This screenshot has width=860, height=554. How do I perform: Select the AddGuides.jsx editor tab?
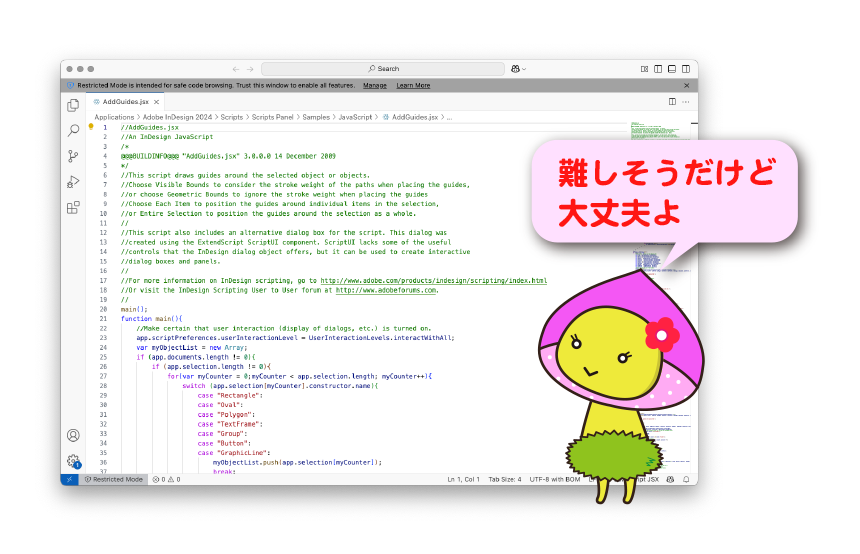[126, 102]
